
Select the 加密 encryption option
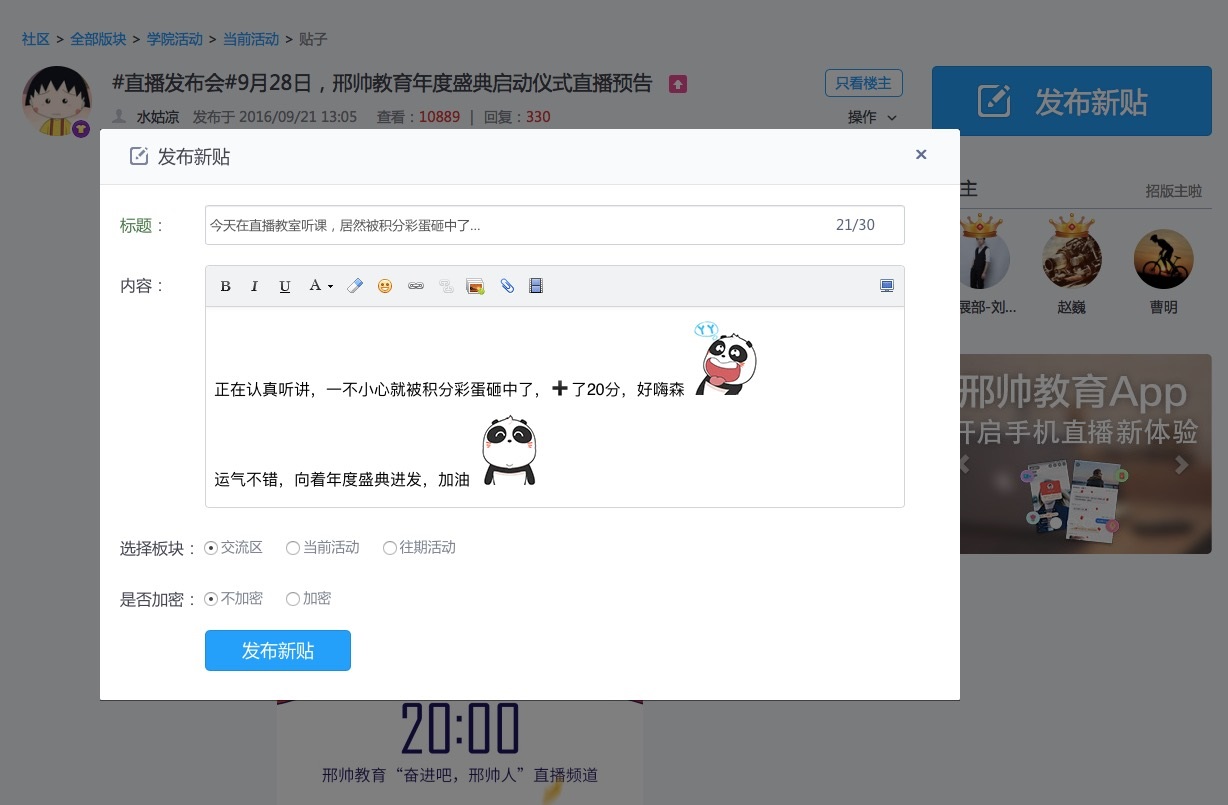click(292, 598)
